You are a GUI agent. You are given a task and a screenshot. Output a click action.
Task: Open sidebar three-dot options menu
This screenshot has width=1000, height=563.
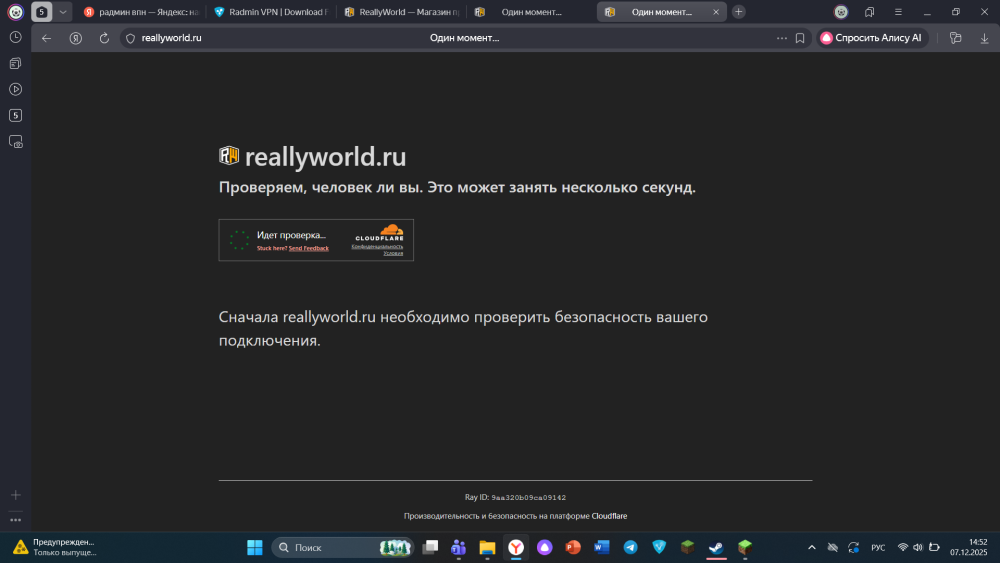point(15,520)
